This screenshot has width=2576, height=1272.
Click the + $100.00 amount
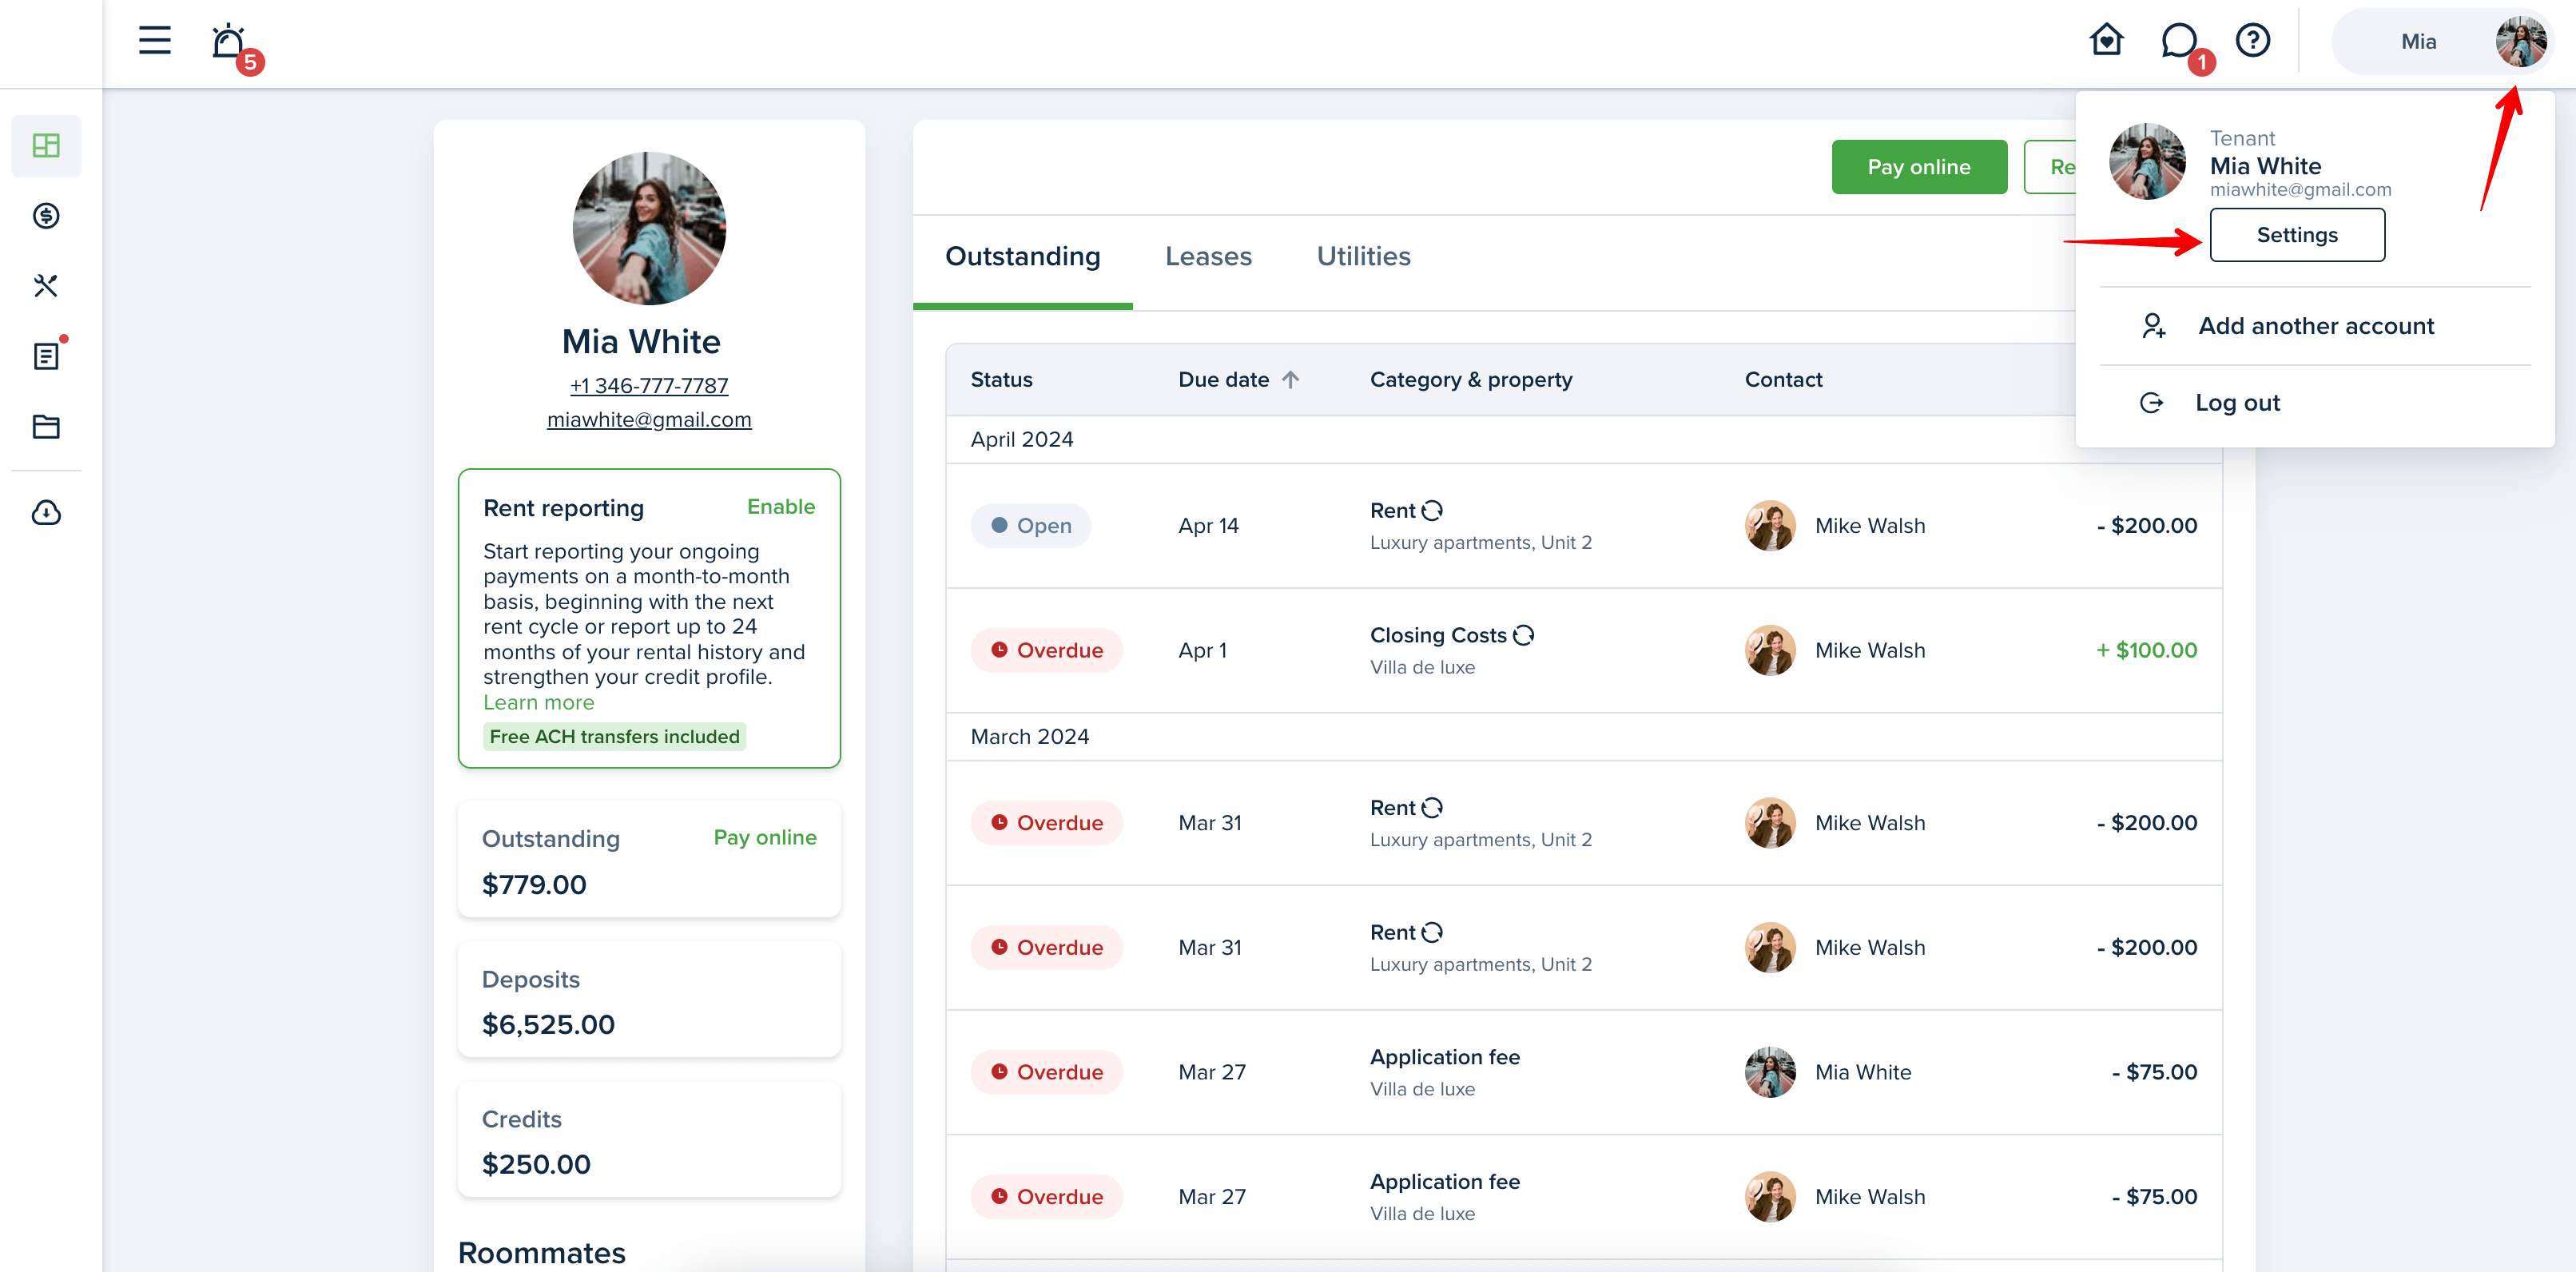pyautogui.click(x=2147, y=650)
